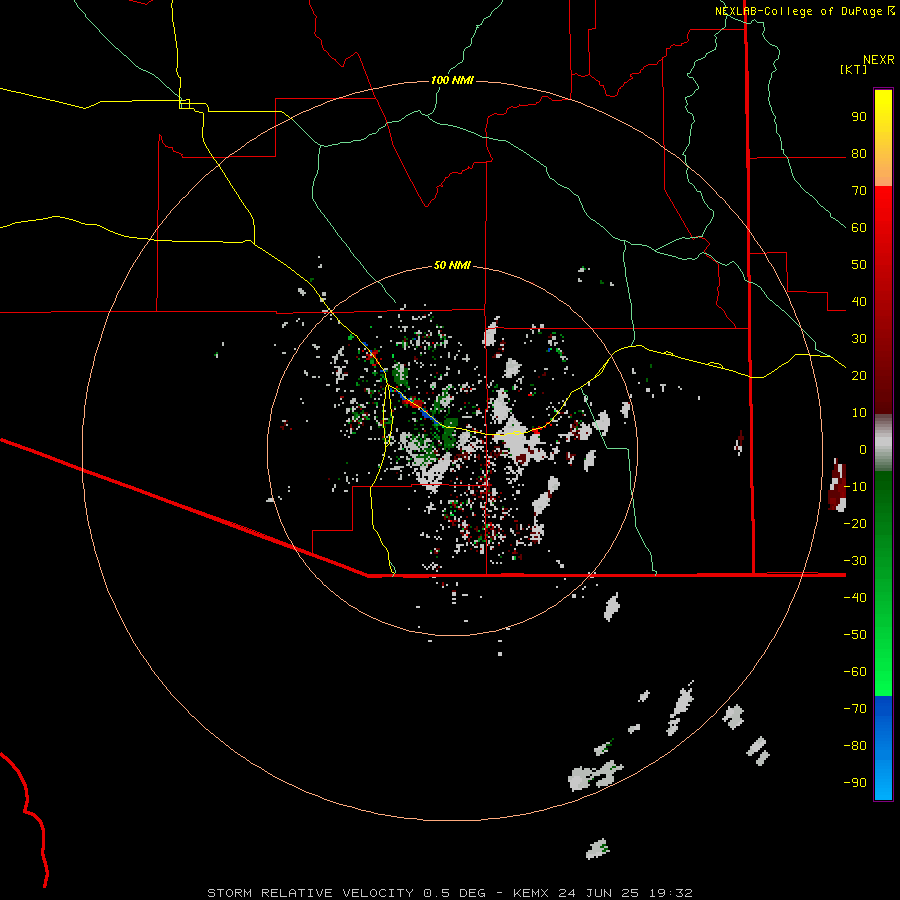The width and height of the screenshot is (900, 900).
Task: Click the -10 tick on velocity scale
Action: pos(855,487)
